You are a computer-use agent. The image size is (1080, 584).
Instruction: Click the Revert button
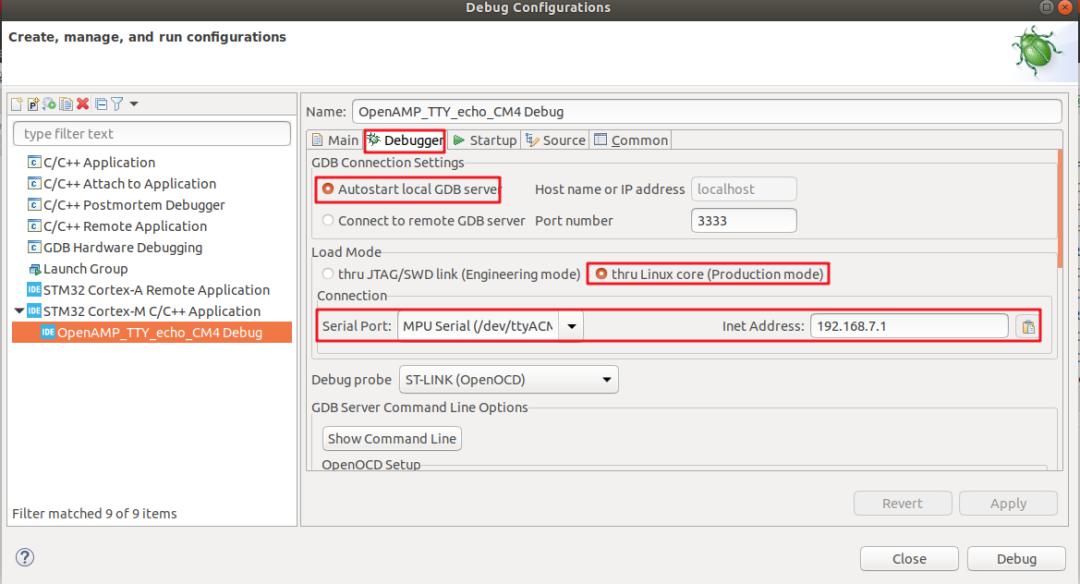902,503
